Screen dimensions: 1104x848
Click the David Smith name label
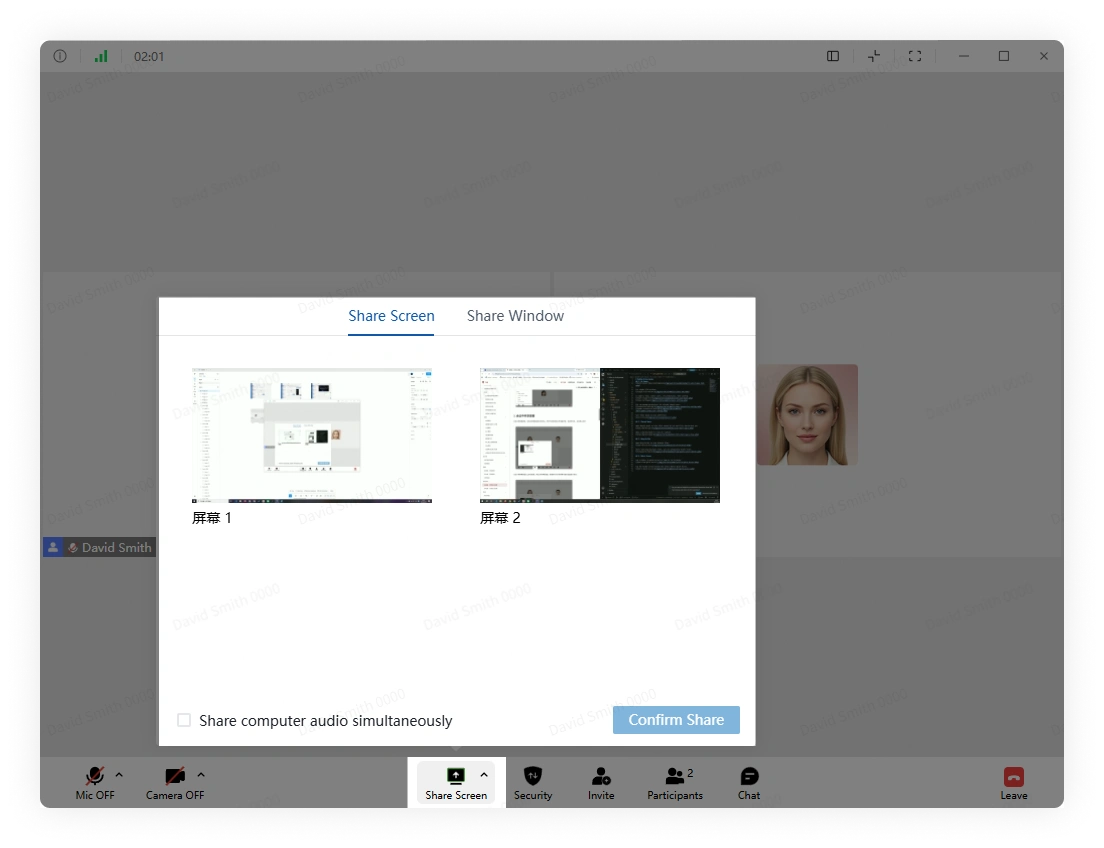(117, 547)
